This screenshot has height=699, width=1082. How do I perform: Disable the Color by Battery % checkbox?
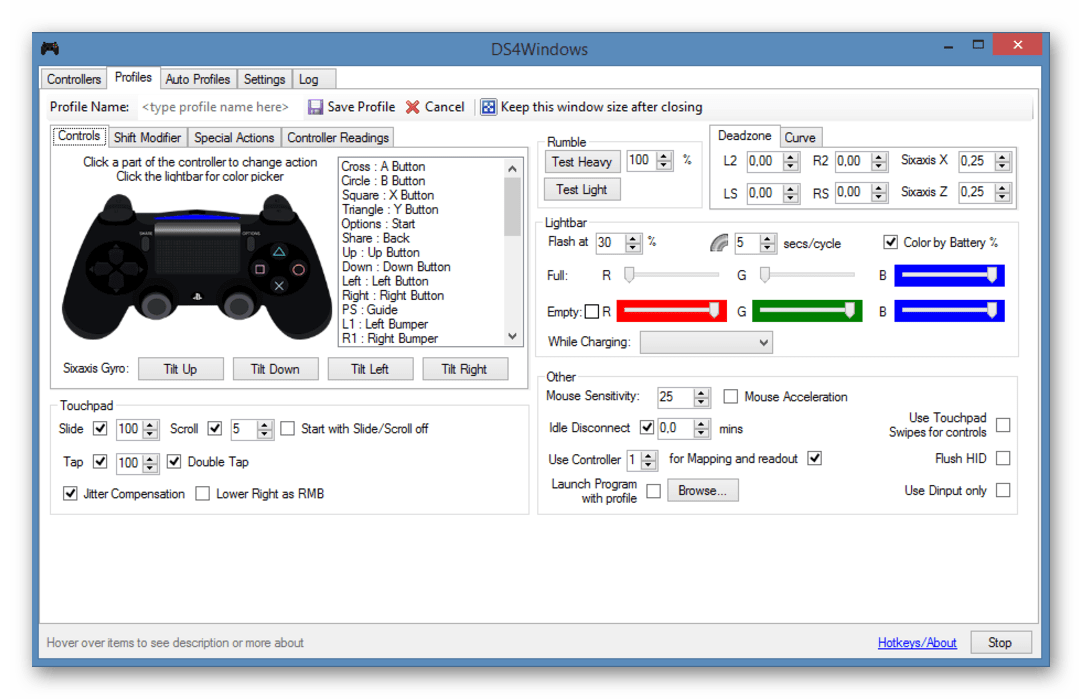[890, 242]
